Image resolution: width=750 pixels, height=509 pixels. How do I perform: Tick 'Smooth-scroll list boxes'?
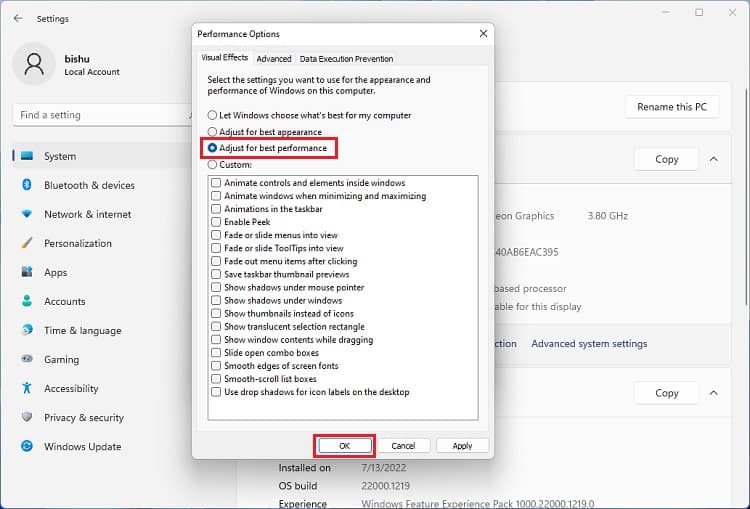click(216, 379)
